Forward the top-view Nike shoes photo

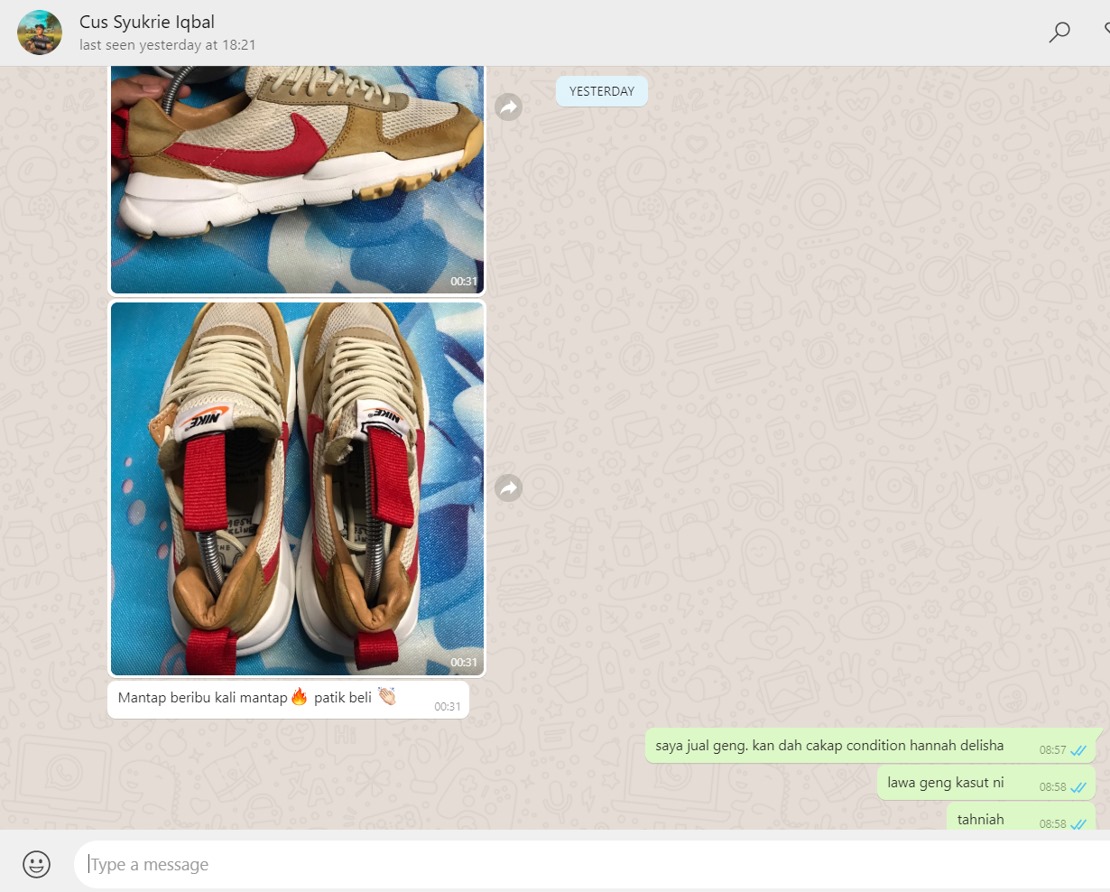[x=508, y=488]
